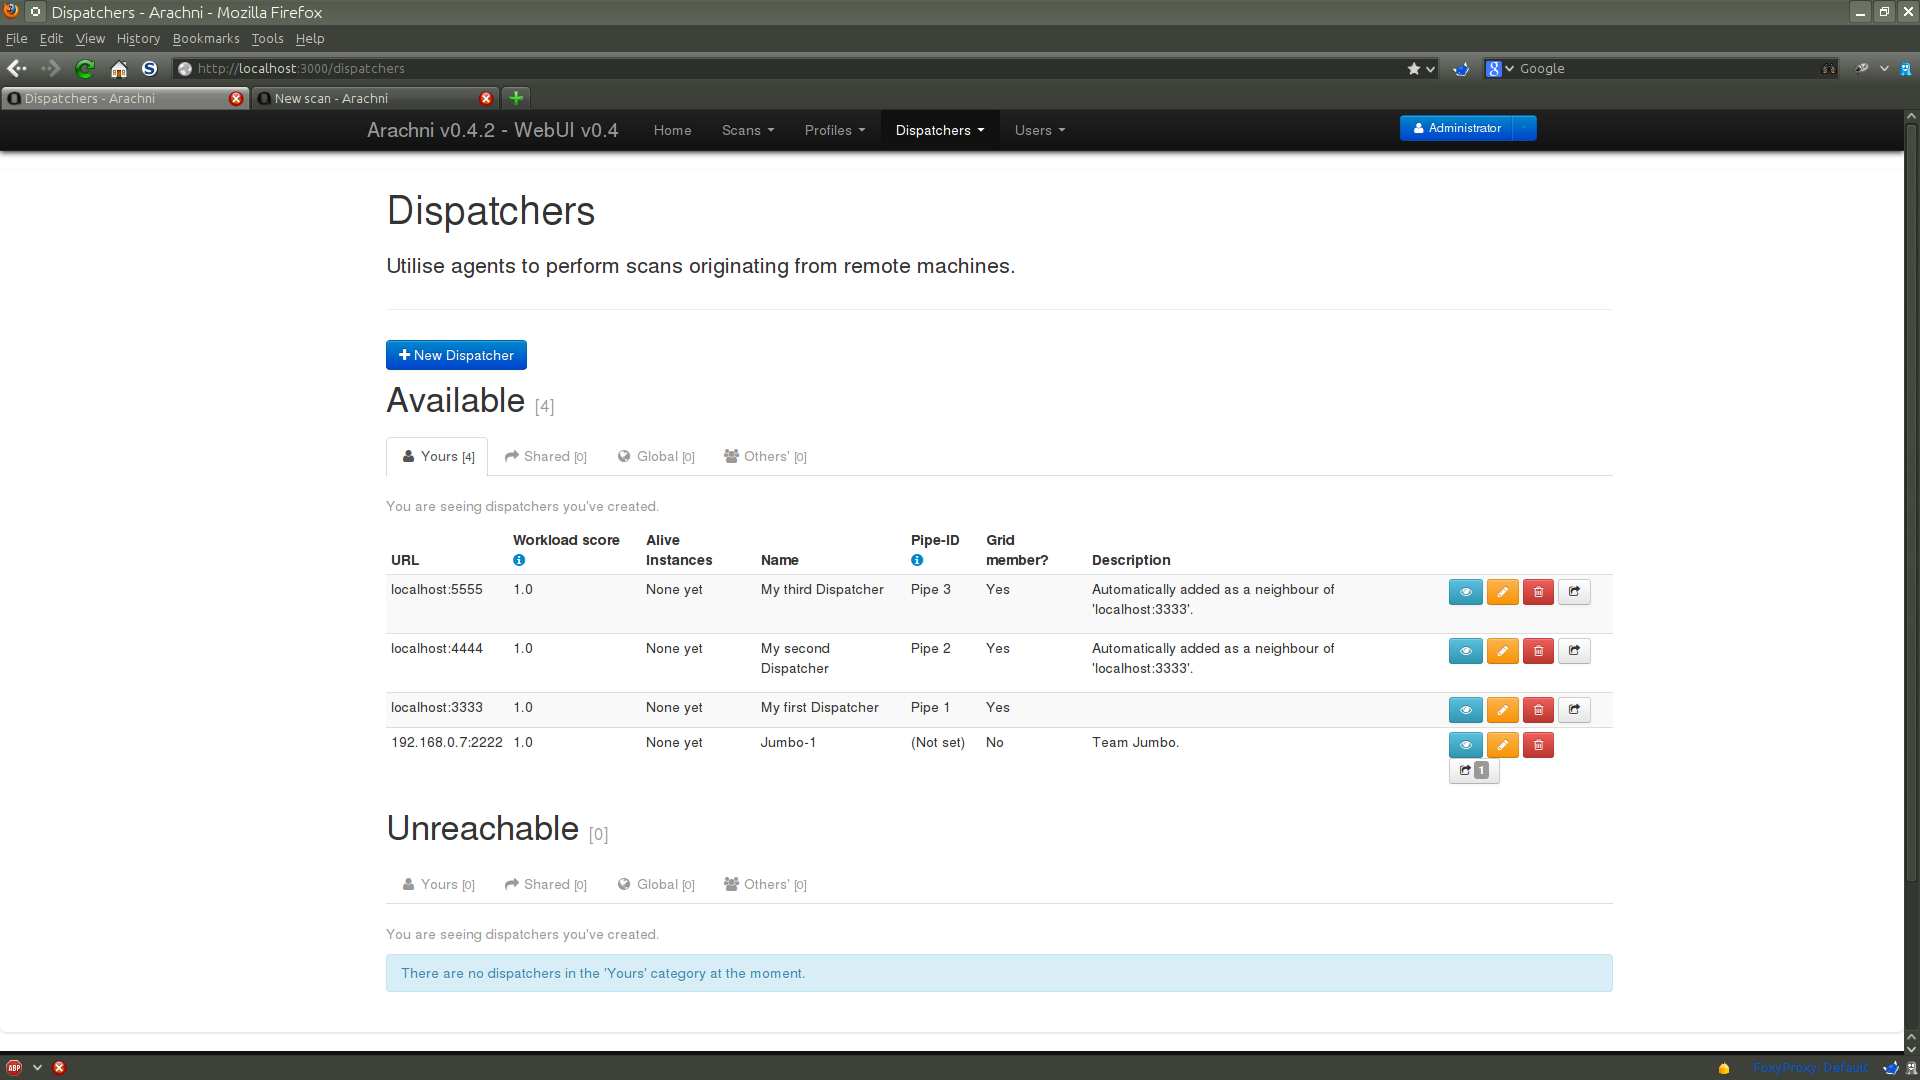Delete the localhost:4444 dispatcher
The width and height of the screenshot is (1920, 1080).
1538,651
